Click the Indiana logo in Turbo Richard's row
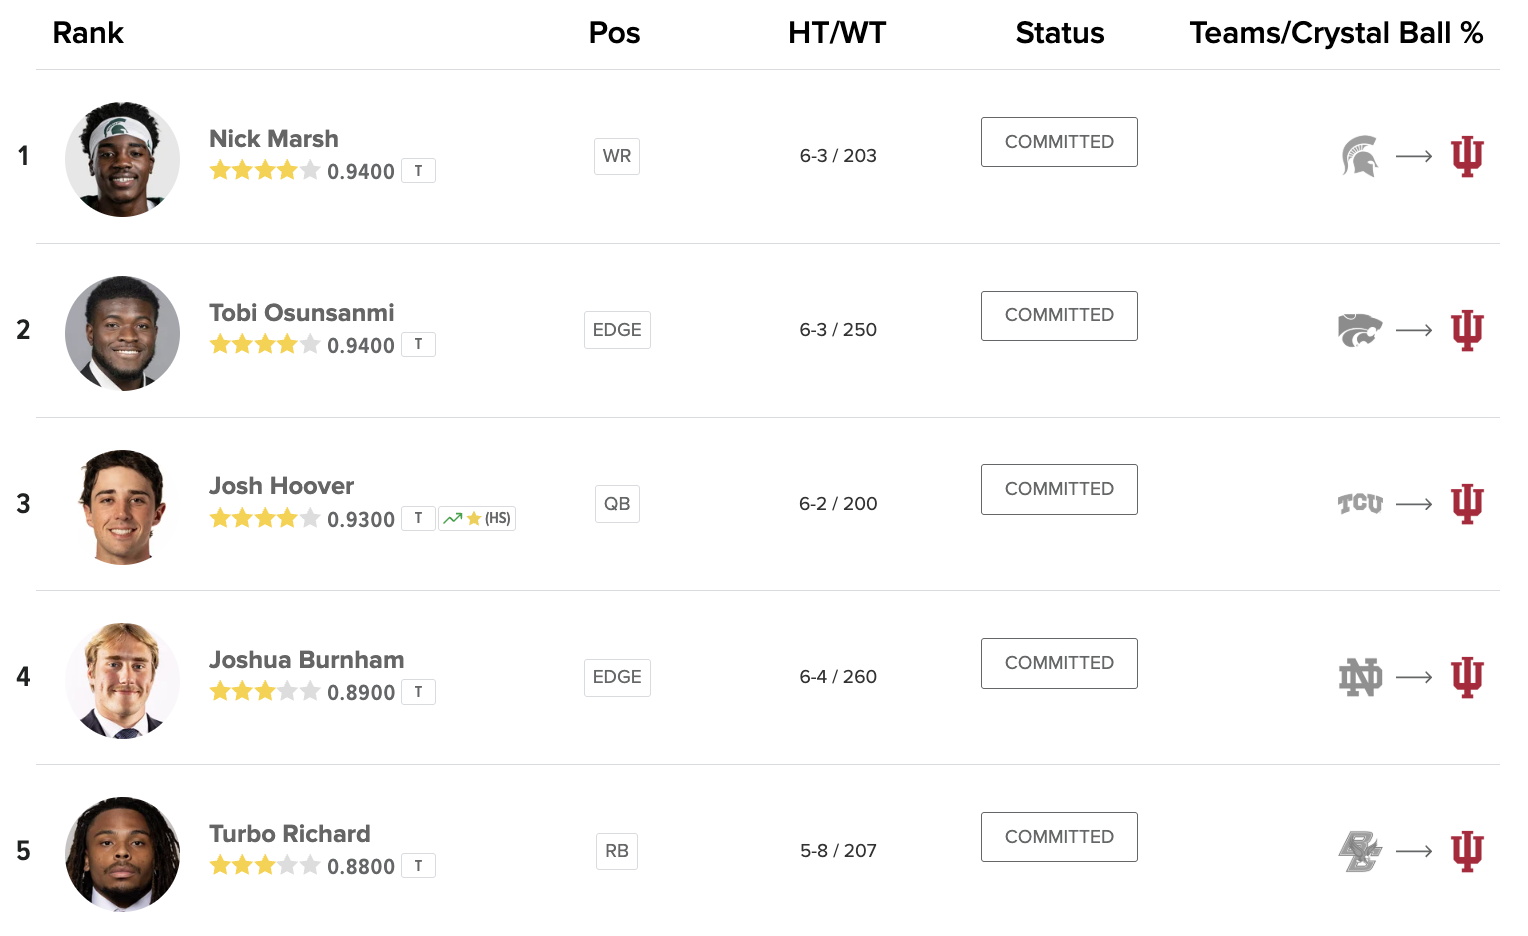The height and width of the screenshot is (936, 1528). pyautogui.click(x=1467, y=851)
